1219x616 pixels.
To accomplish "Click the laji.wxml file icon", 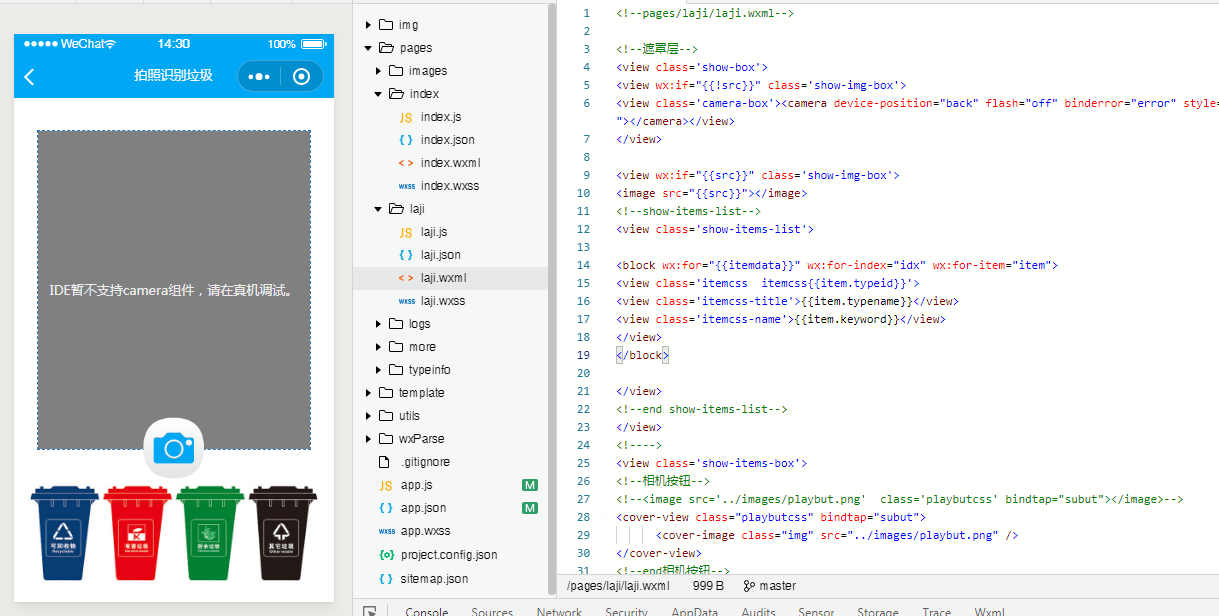I will click(x=406, y=278).
